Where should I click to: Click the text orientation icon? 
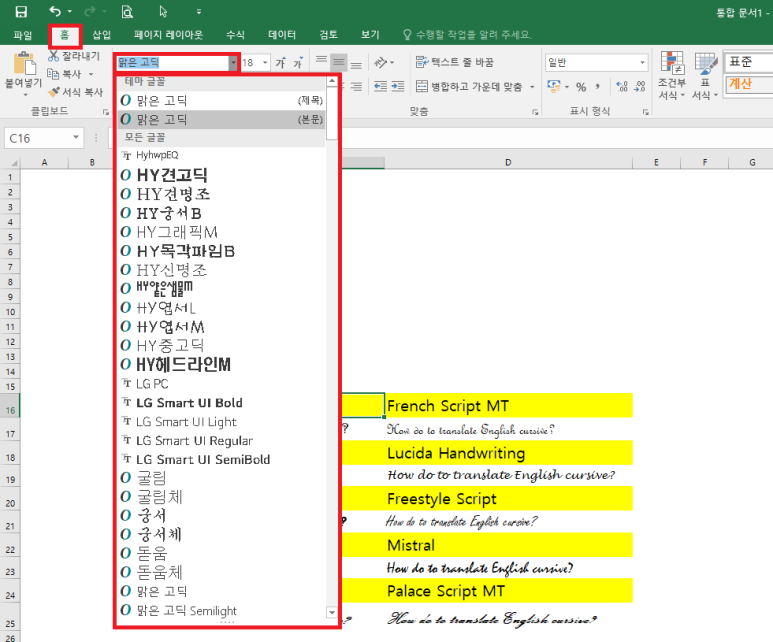pos(380,62)
